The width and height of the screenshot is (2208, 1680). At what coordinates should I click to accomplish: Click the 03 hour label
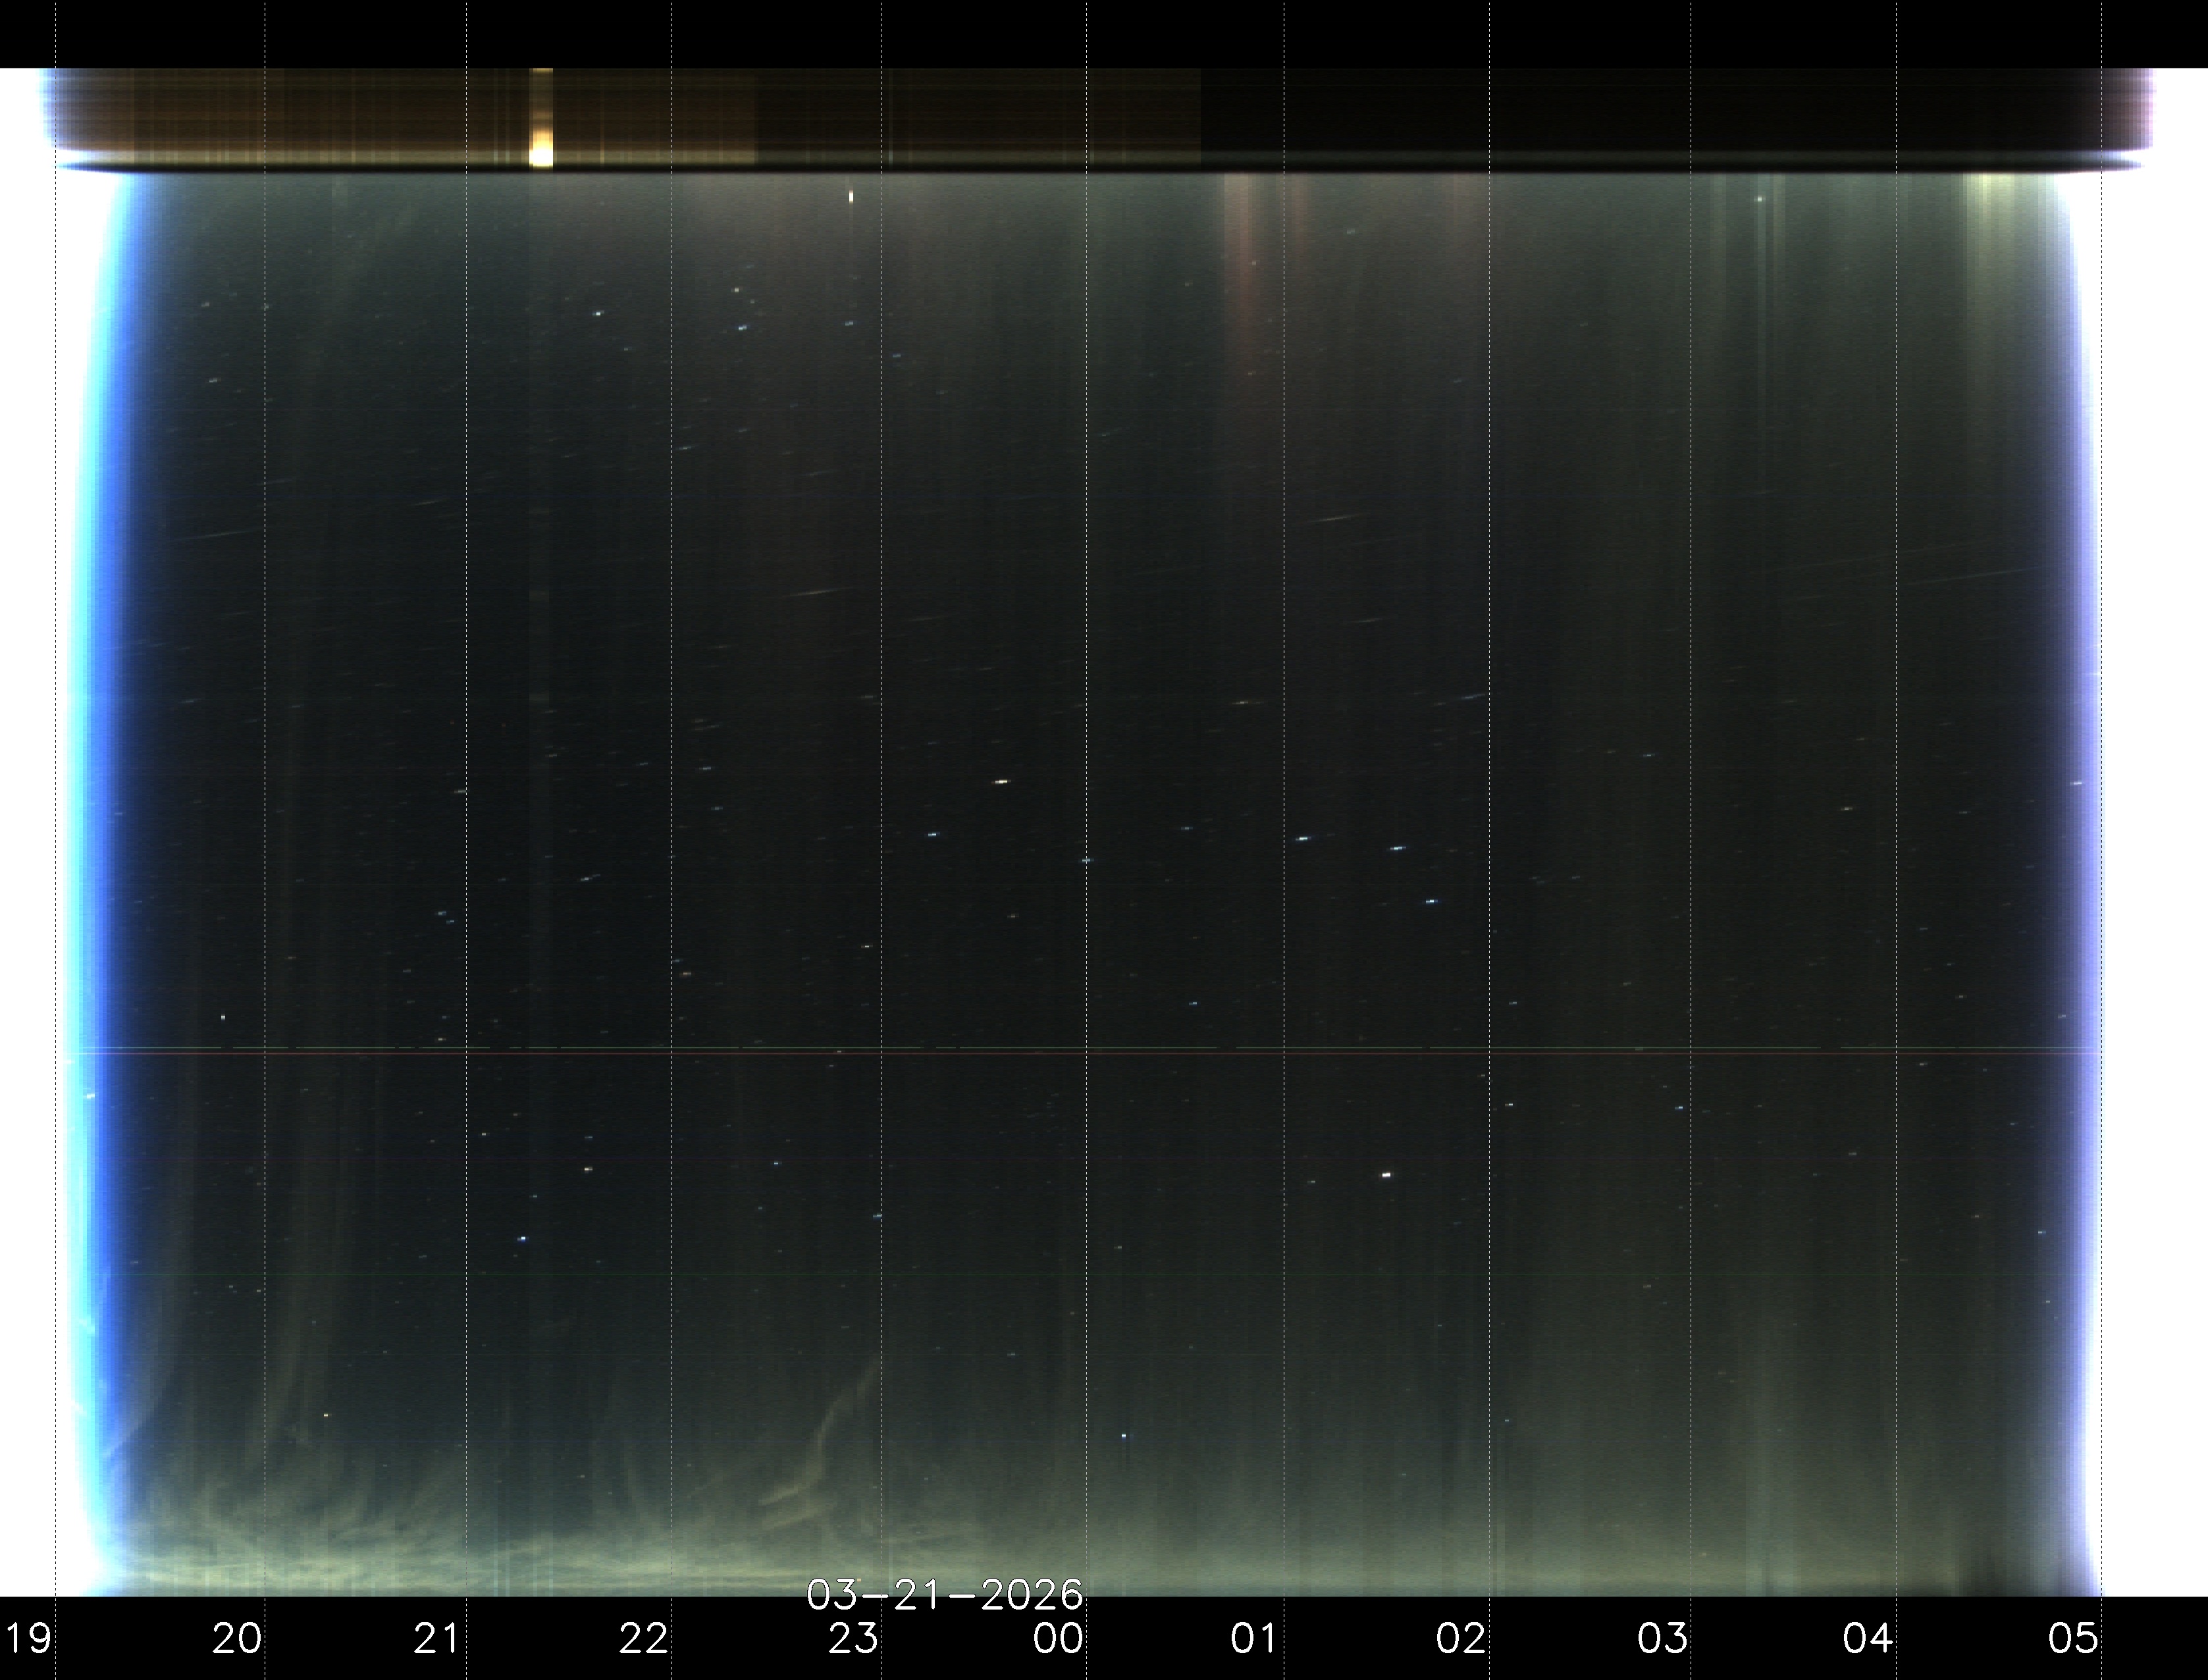point(1662,1639)
